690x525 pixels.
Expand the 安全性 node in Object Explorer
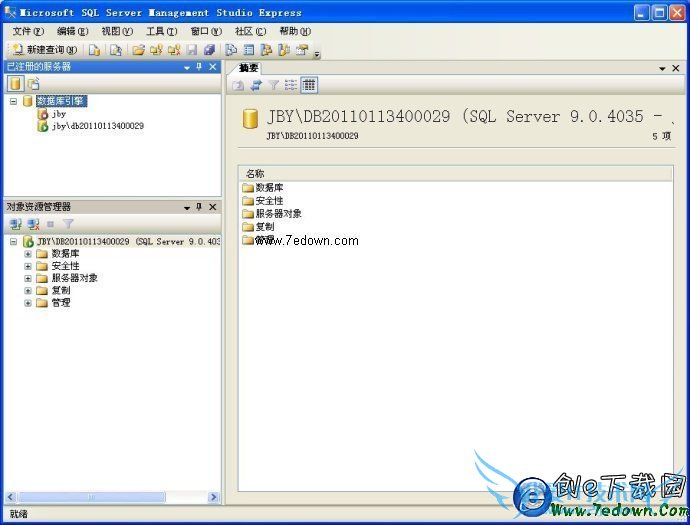[x=28, y=266]
